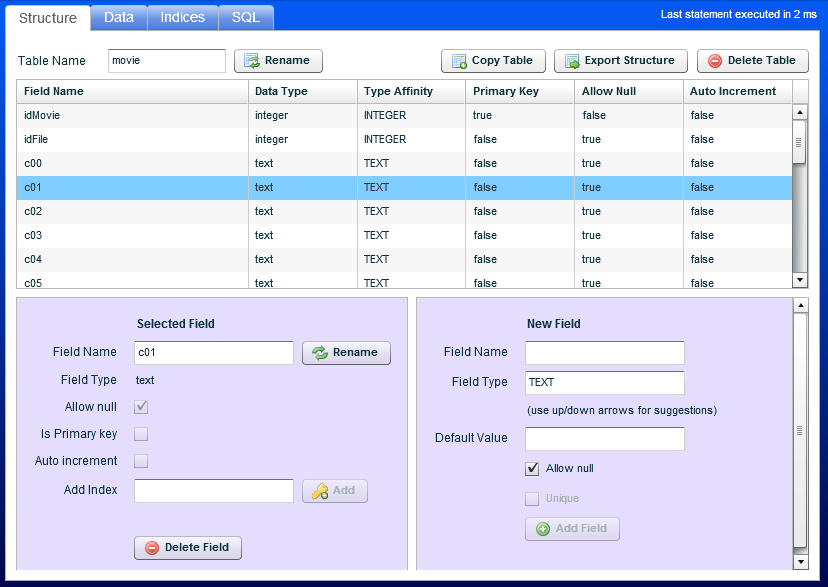828x587 pixels.
Task: Uncheck Allow null in New Field
Action: click(532, 469)
